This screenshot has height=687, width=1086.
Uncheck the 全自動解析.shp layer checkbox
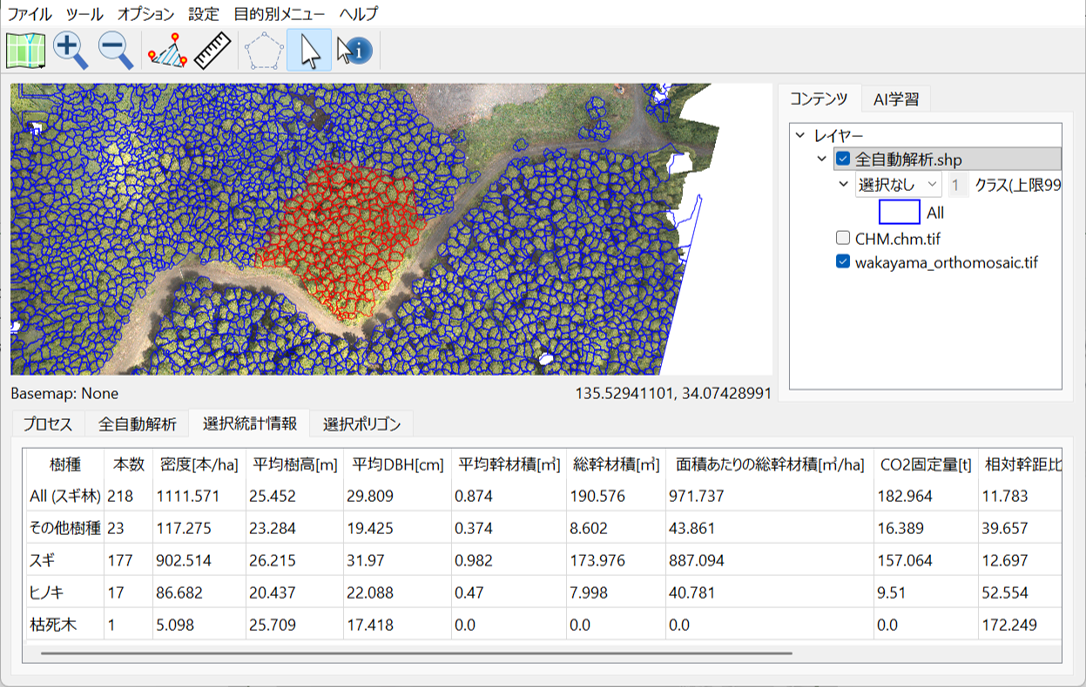(x=843, y=159)
